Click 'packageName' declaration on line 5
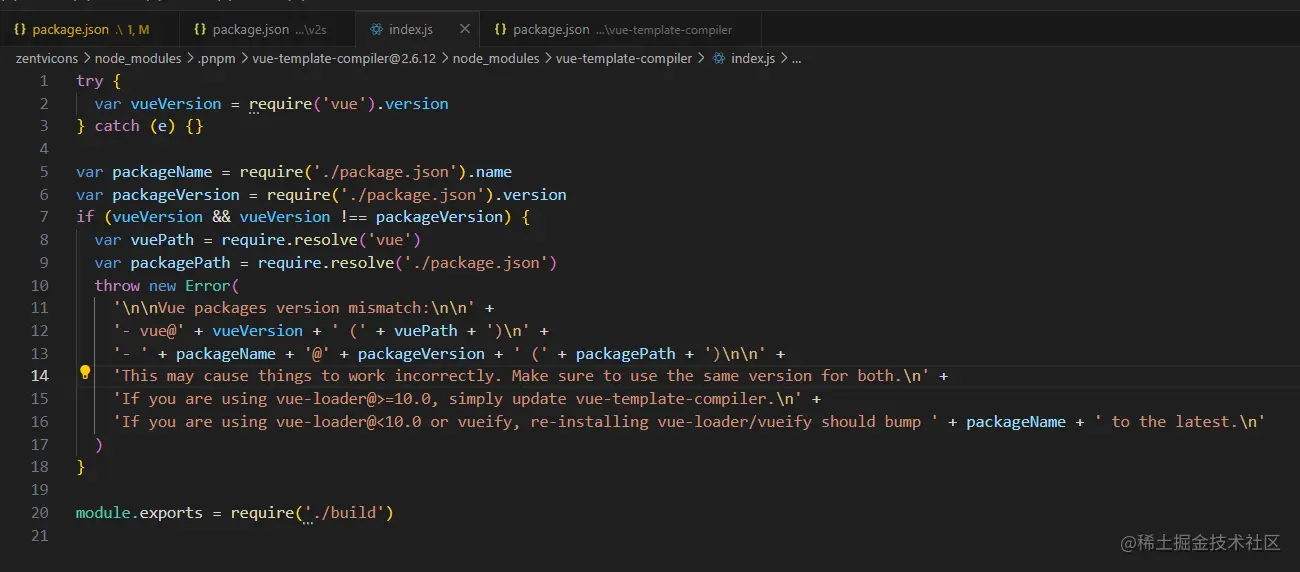 [x=162, y=172]
